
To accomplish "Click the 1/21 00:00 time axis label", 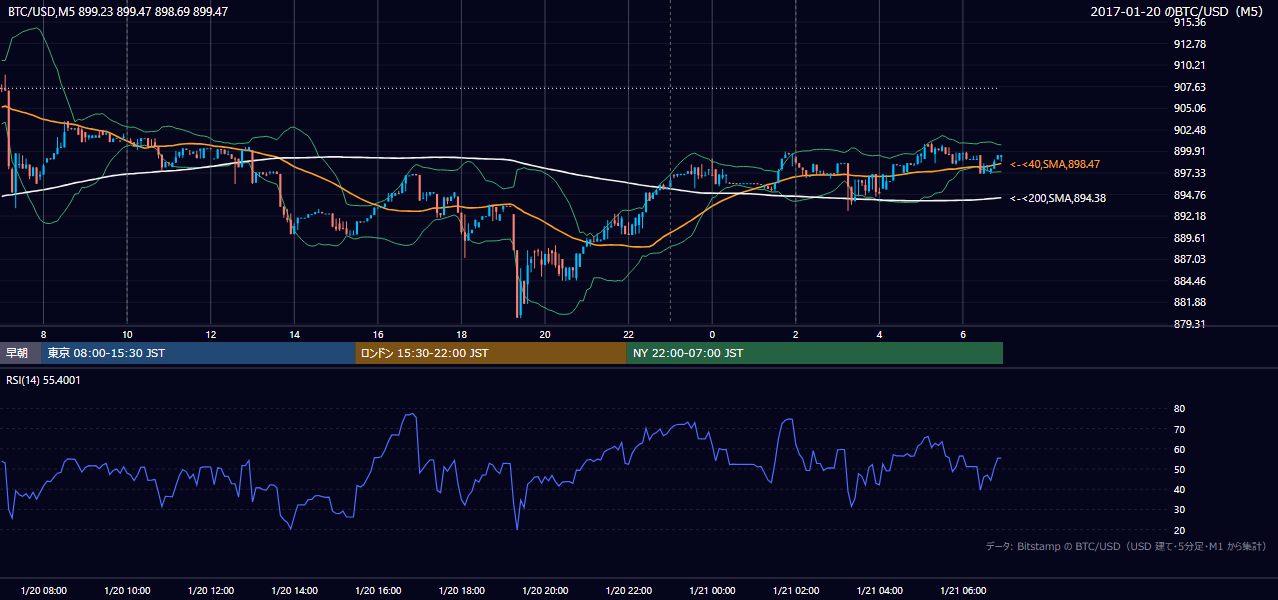I will (x=712, y=591).
